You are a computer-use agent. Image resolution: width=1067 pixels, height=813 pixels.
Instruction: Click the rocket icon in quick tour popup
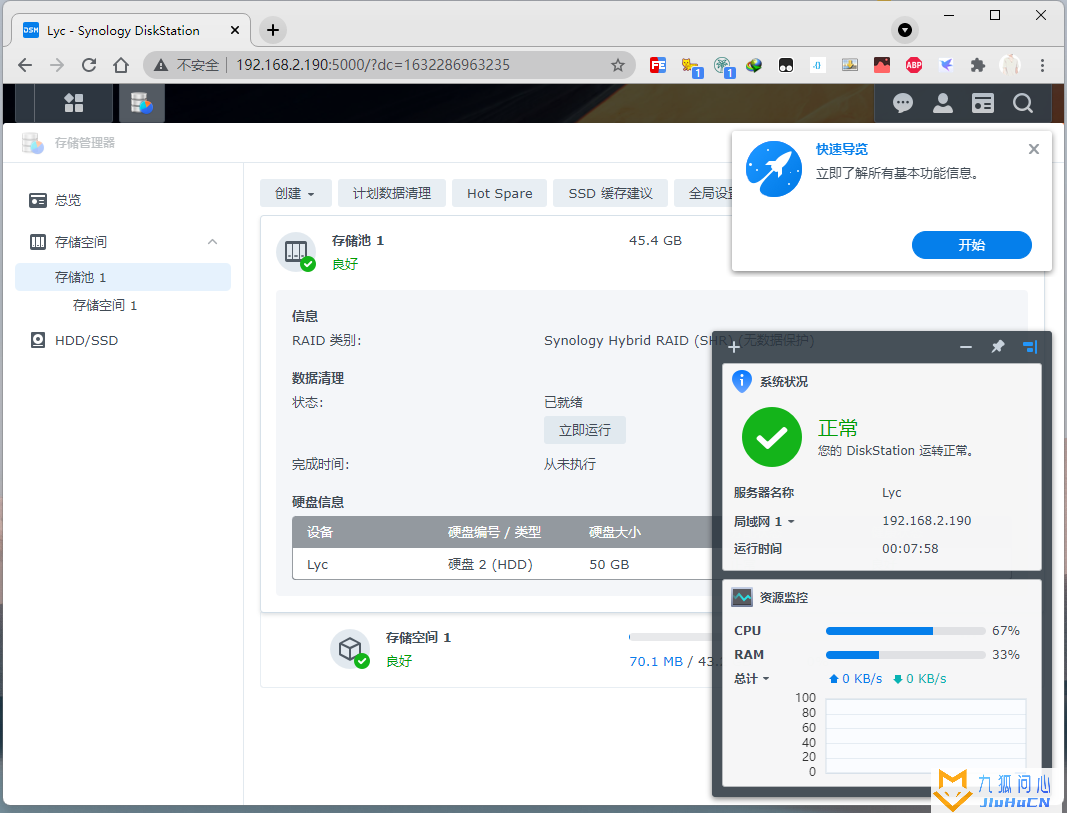tap(774, 169)
